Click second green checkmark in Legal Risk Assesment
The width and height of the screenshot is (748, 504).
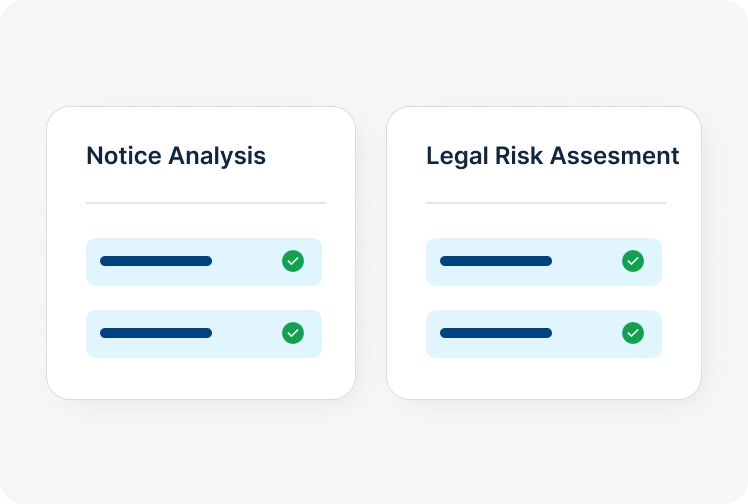point(633,333)
